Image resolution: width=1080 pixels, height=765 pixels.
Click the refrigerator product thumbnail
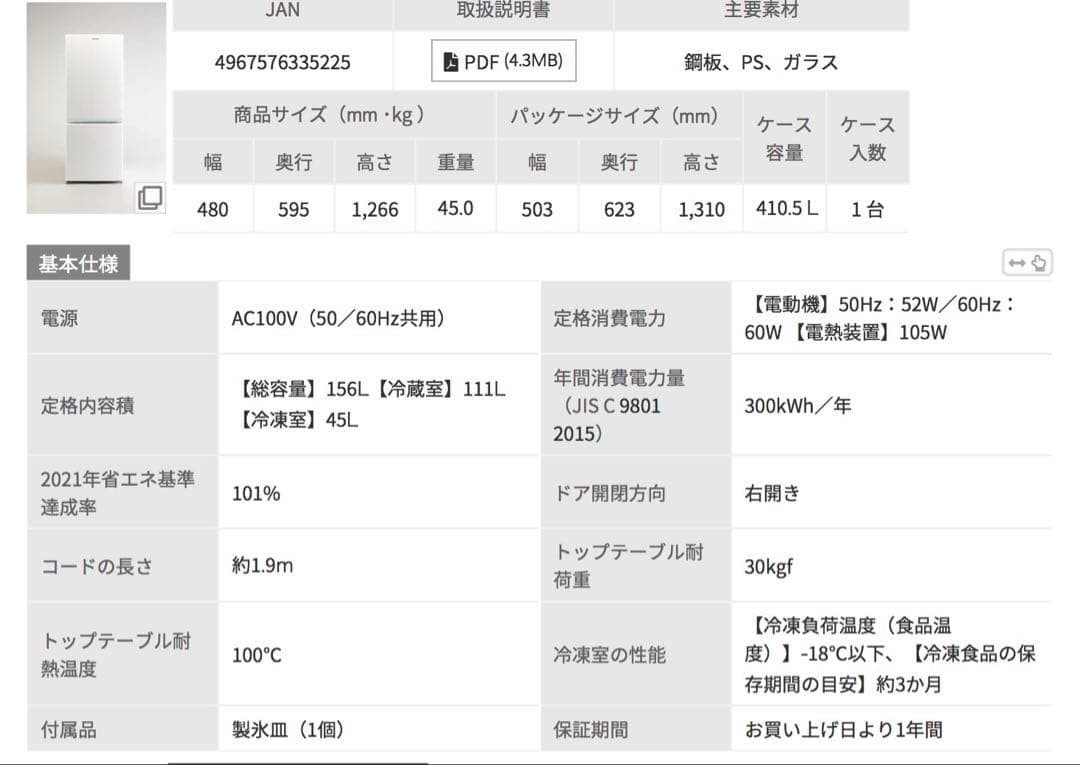point(96,108)
